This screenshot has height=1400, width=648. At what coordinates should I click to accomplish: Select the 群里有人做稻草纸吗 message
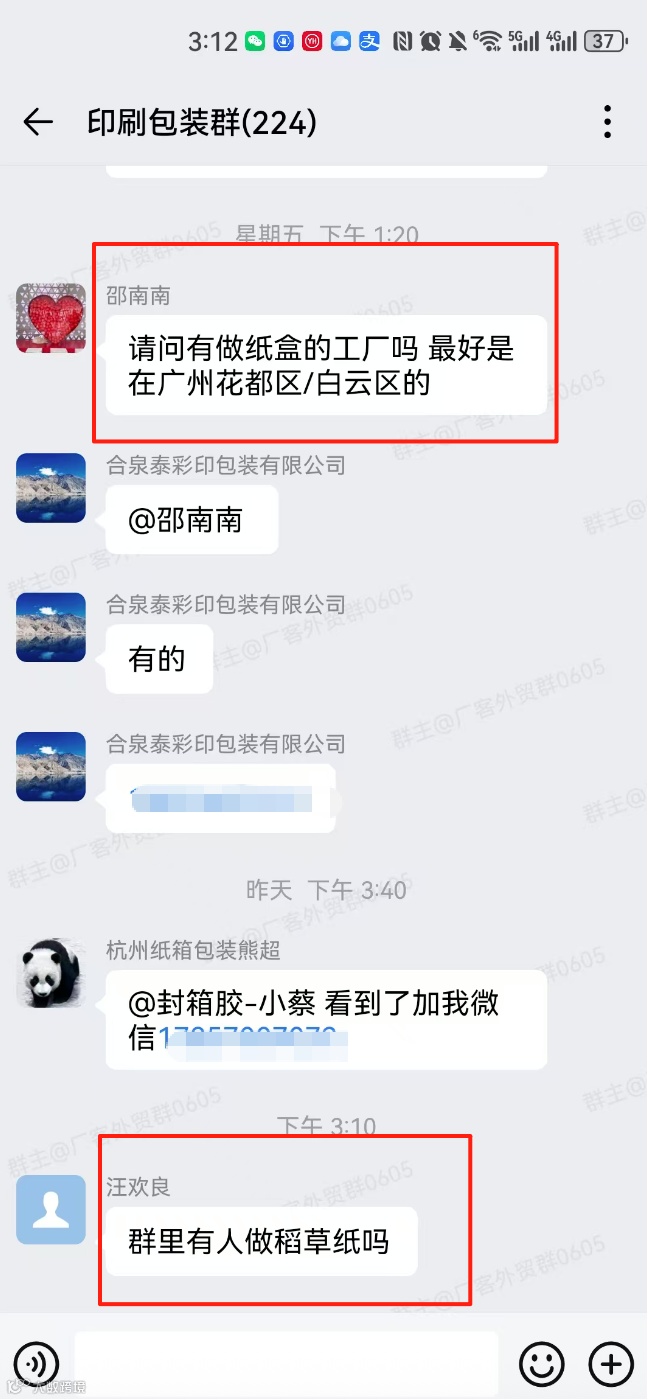click(261, 1241)
